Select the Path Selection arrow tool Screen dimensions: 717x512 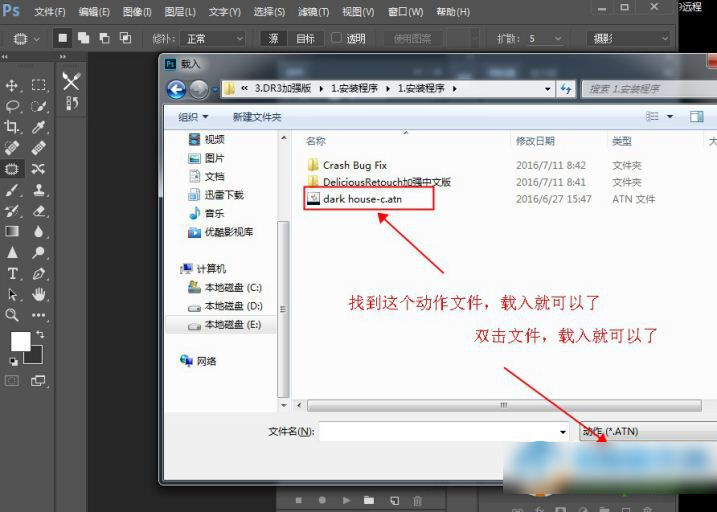tap(11, 294)
